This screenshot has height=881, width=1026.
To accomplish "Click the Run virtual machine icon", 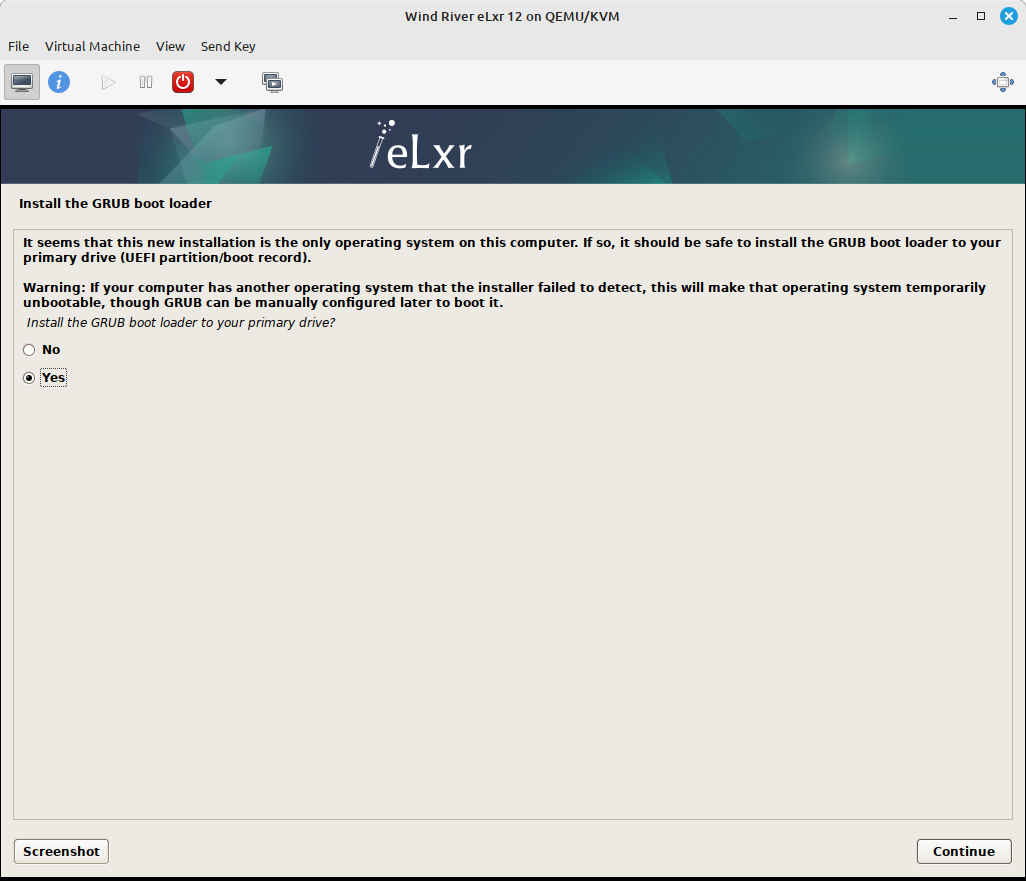I will 107,81.
